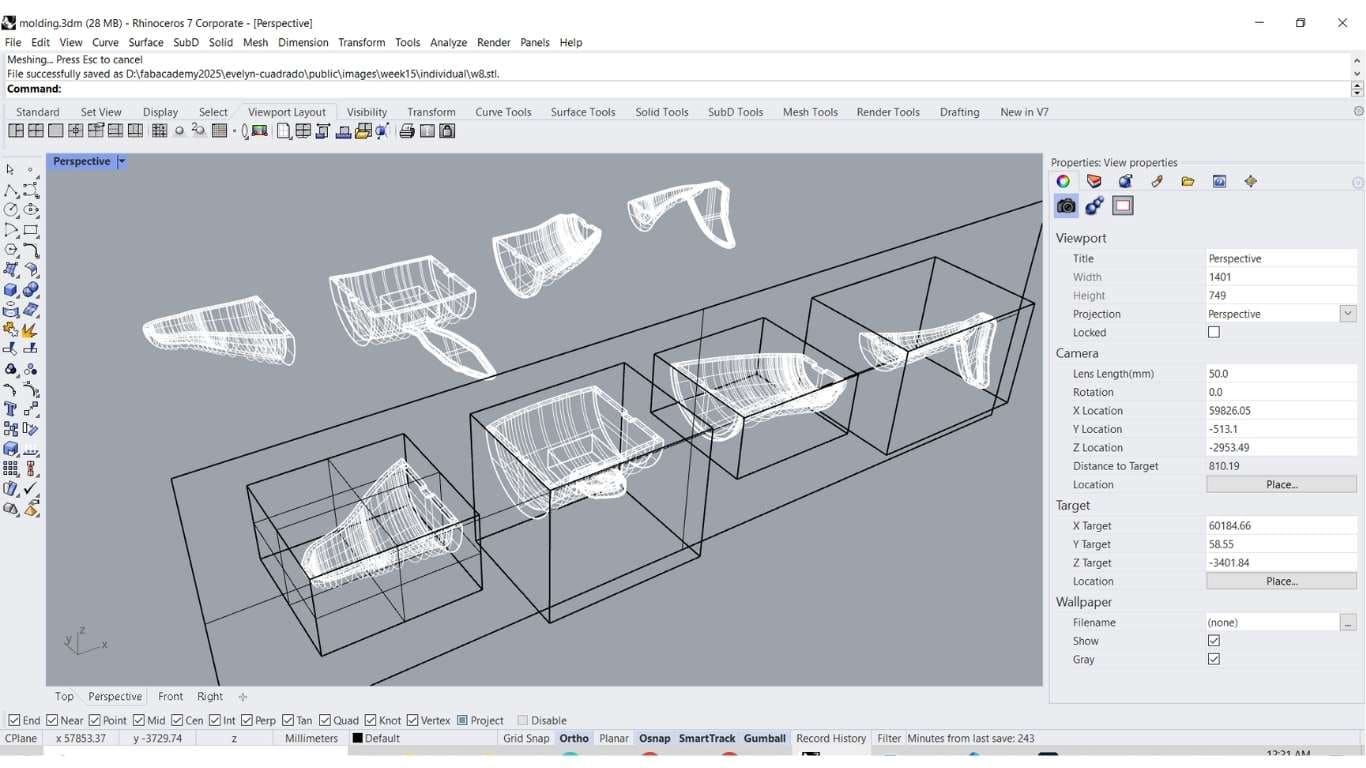1366x768 pixels.
Task: Select the Box solid tool in sidebar
Action: (10, 290)
